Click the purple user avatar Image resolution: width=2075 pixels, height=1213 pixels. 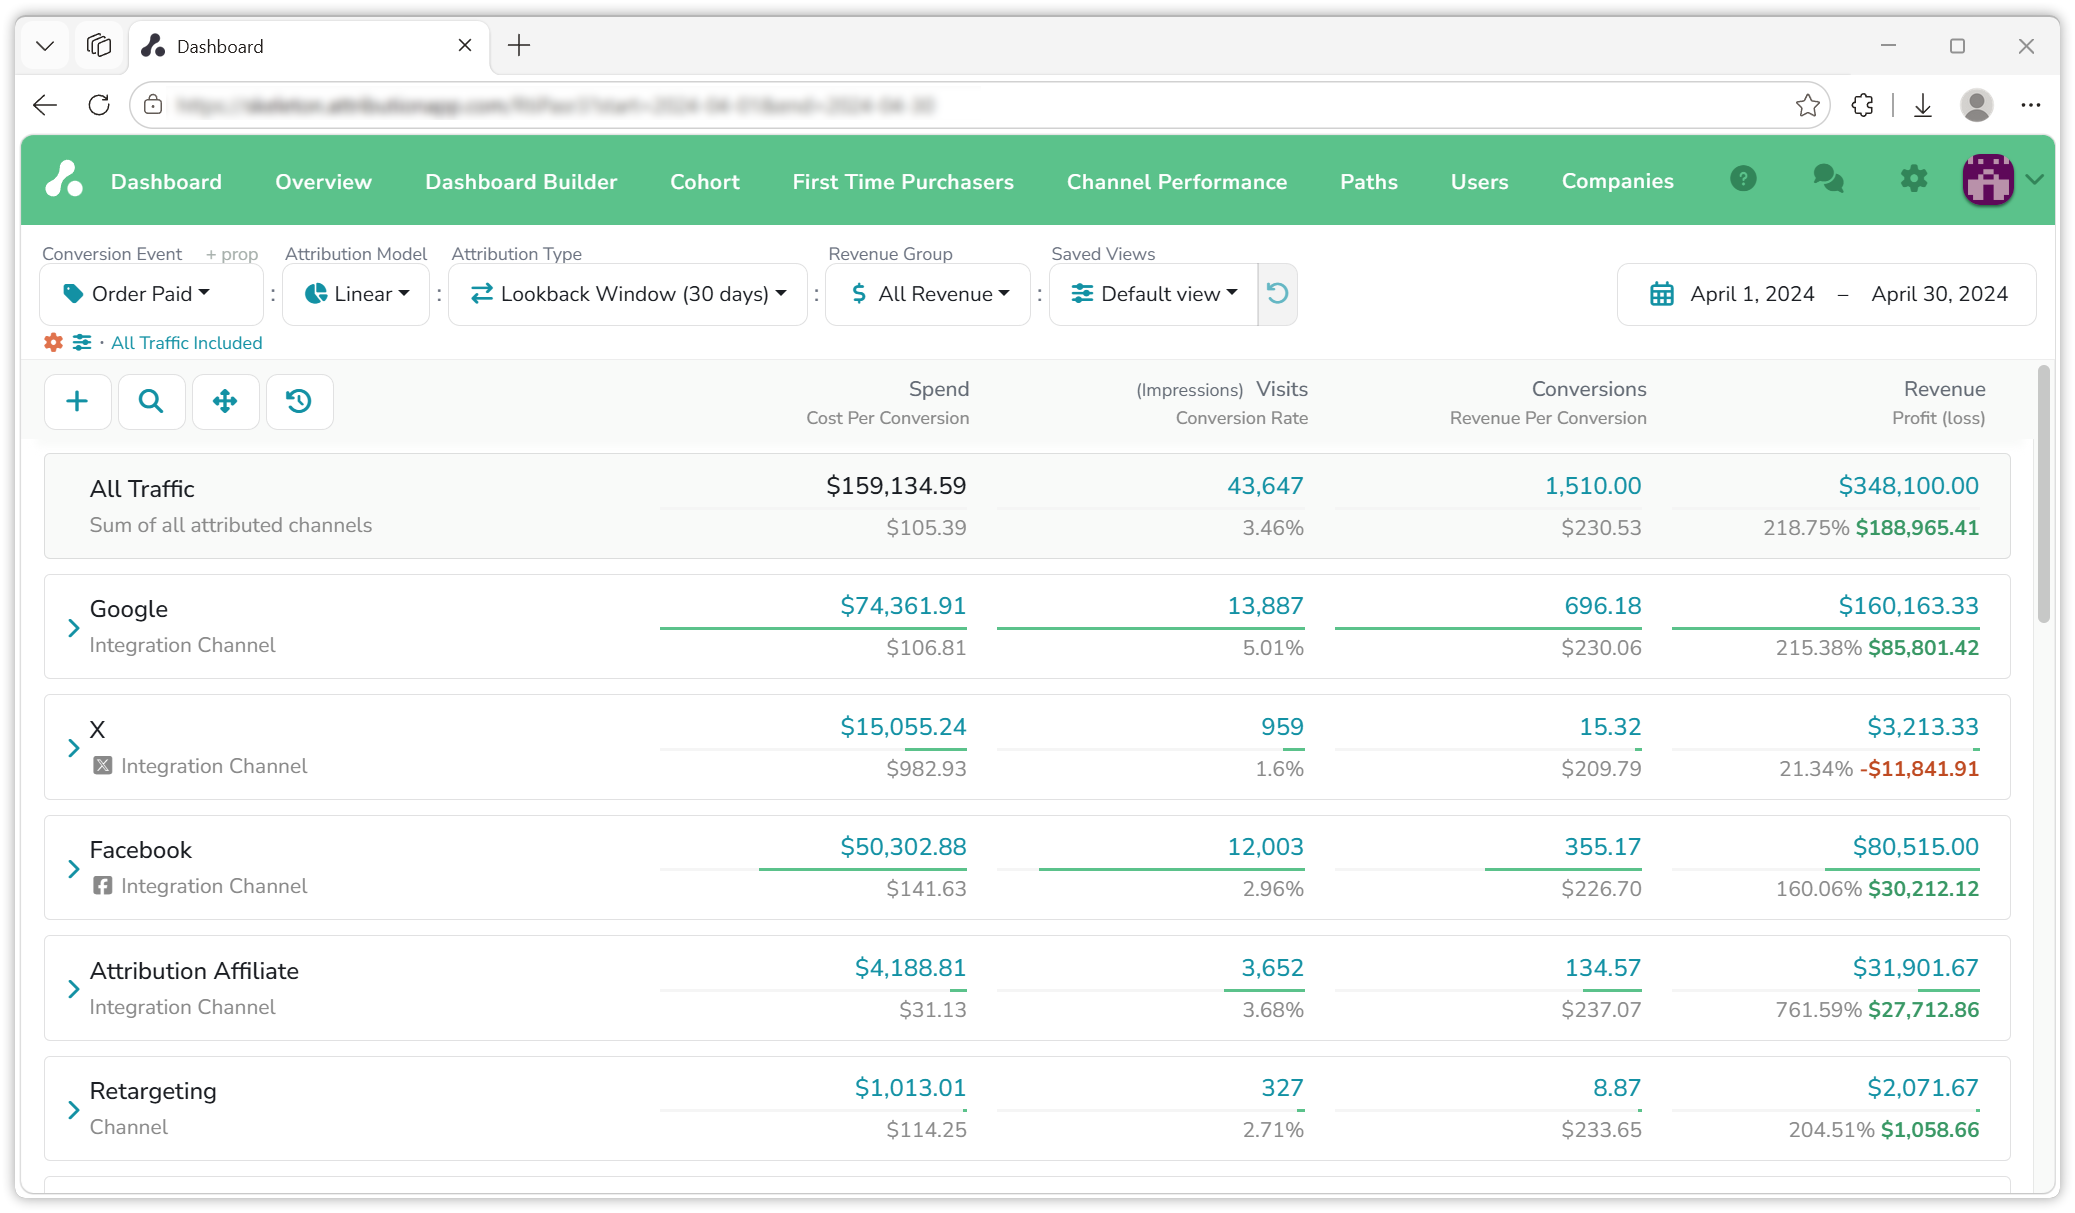[x=1988, y=179]
